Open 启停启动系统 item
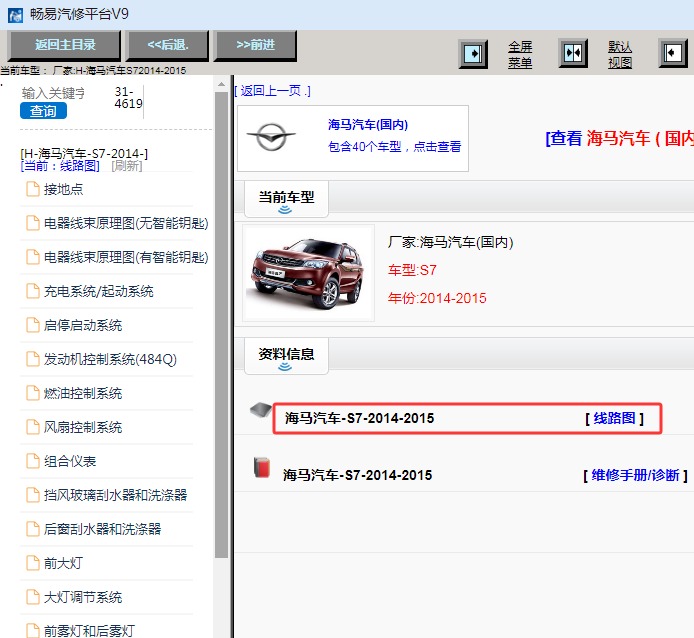694x638 pixels. (83, 325)
